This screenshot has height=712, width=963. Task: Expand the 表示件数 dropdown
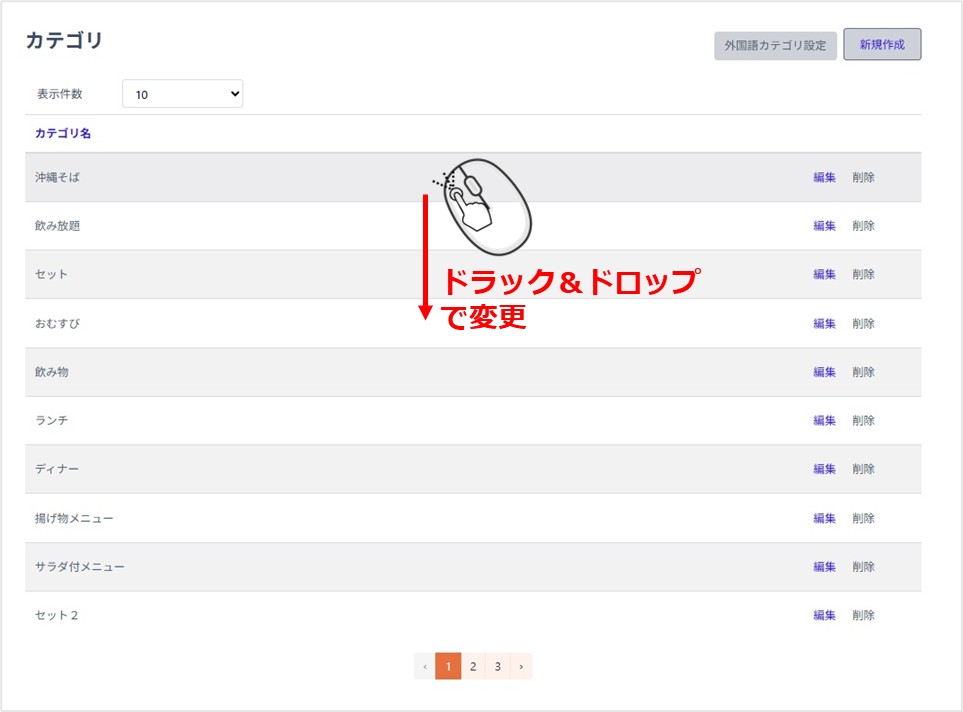point(182,94)
